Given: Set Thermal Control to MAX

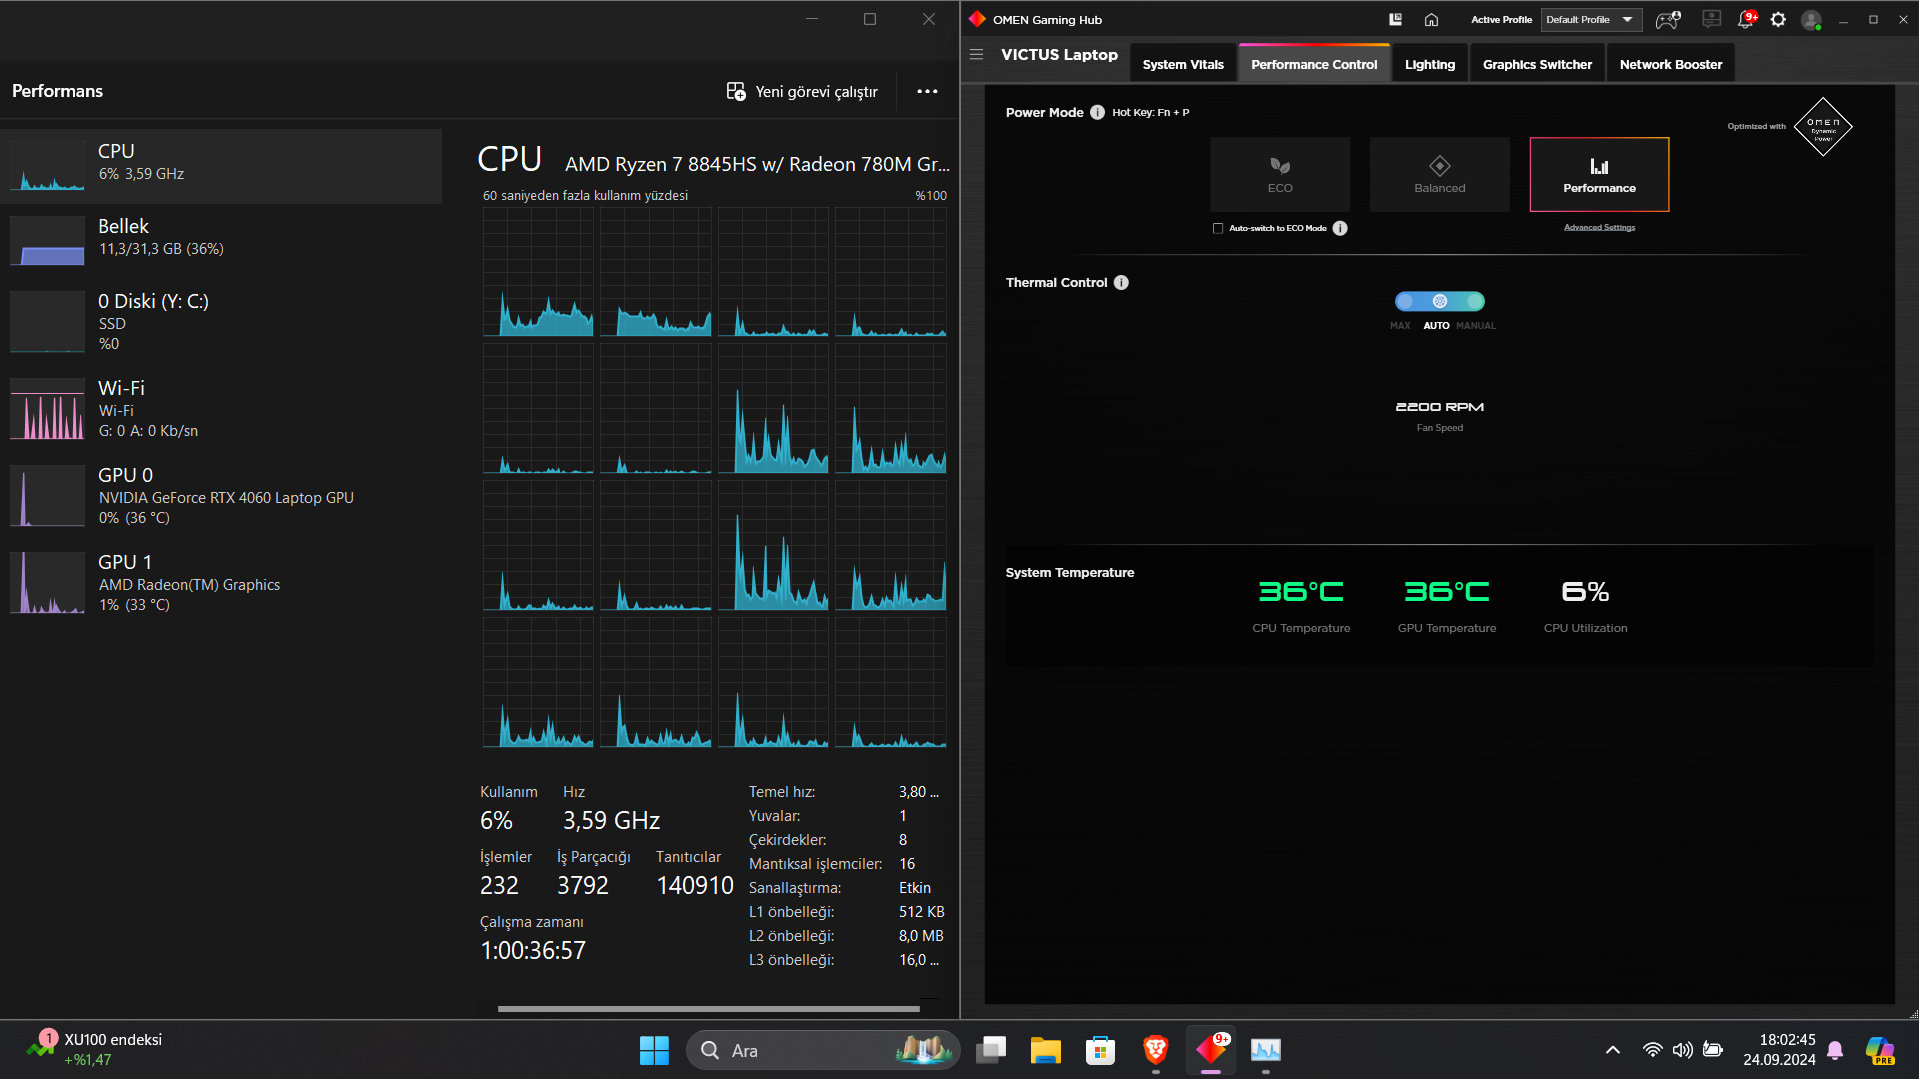Looking at the screenshot, I should click(1405, 301).
